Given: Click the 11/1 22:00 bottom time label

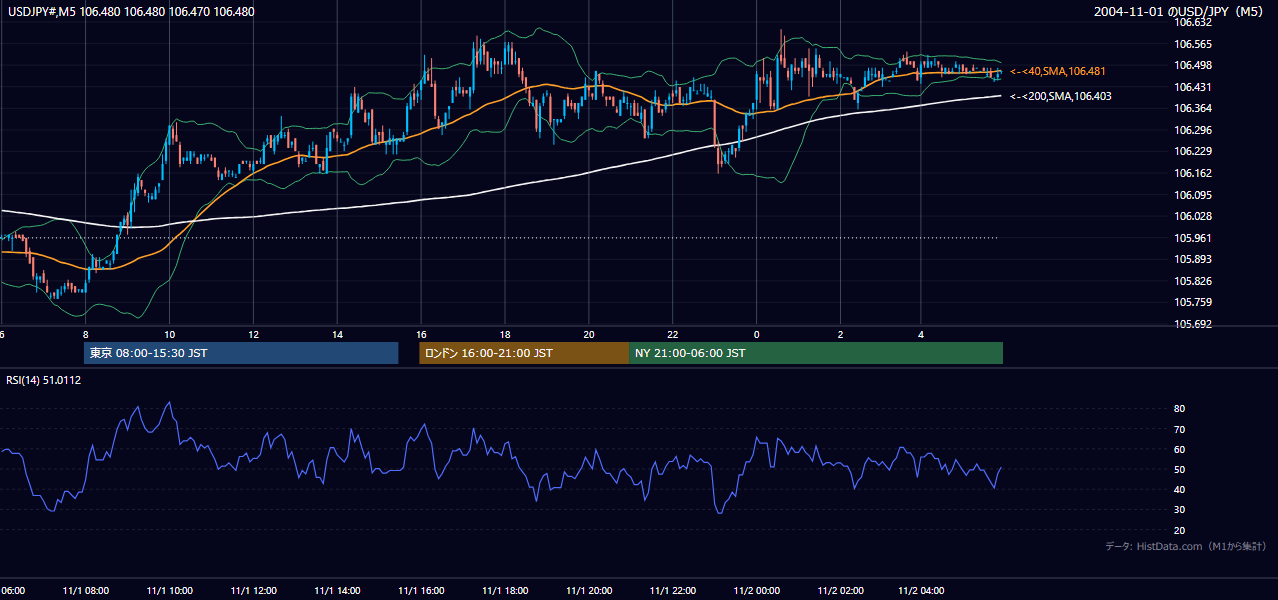Looking at the screenshot, I should coord(673,590).
